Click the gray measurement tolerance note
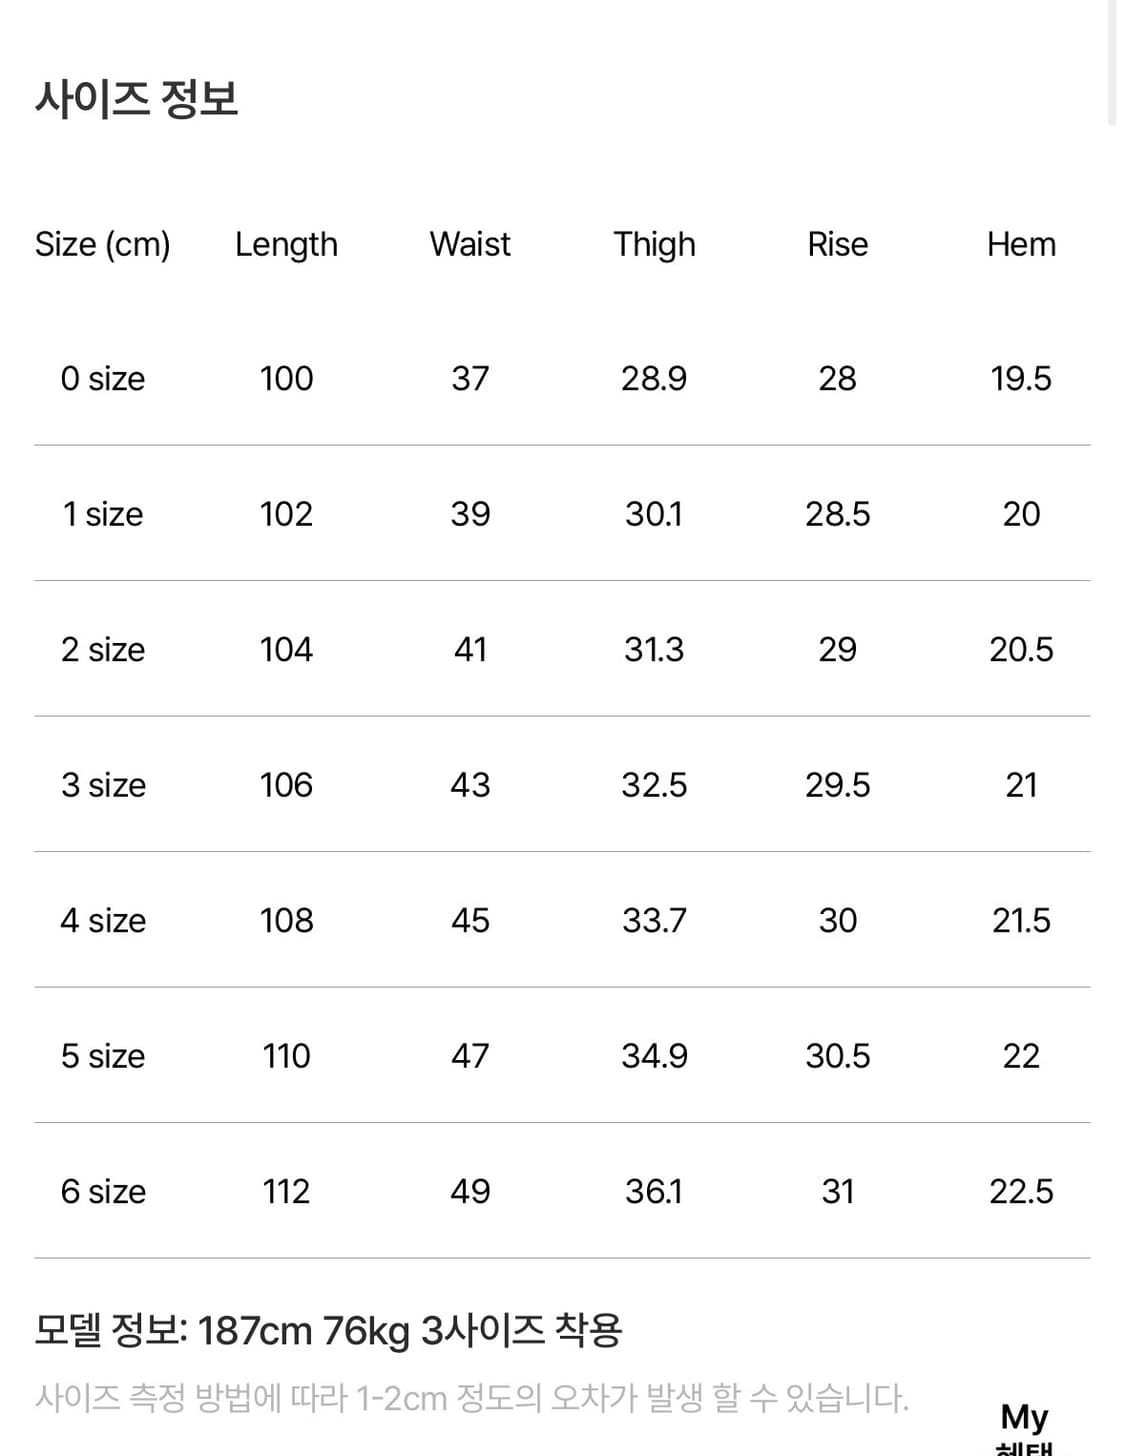The image size is (1125, 1456). coord(472,1397)
